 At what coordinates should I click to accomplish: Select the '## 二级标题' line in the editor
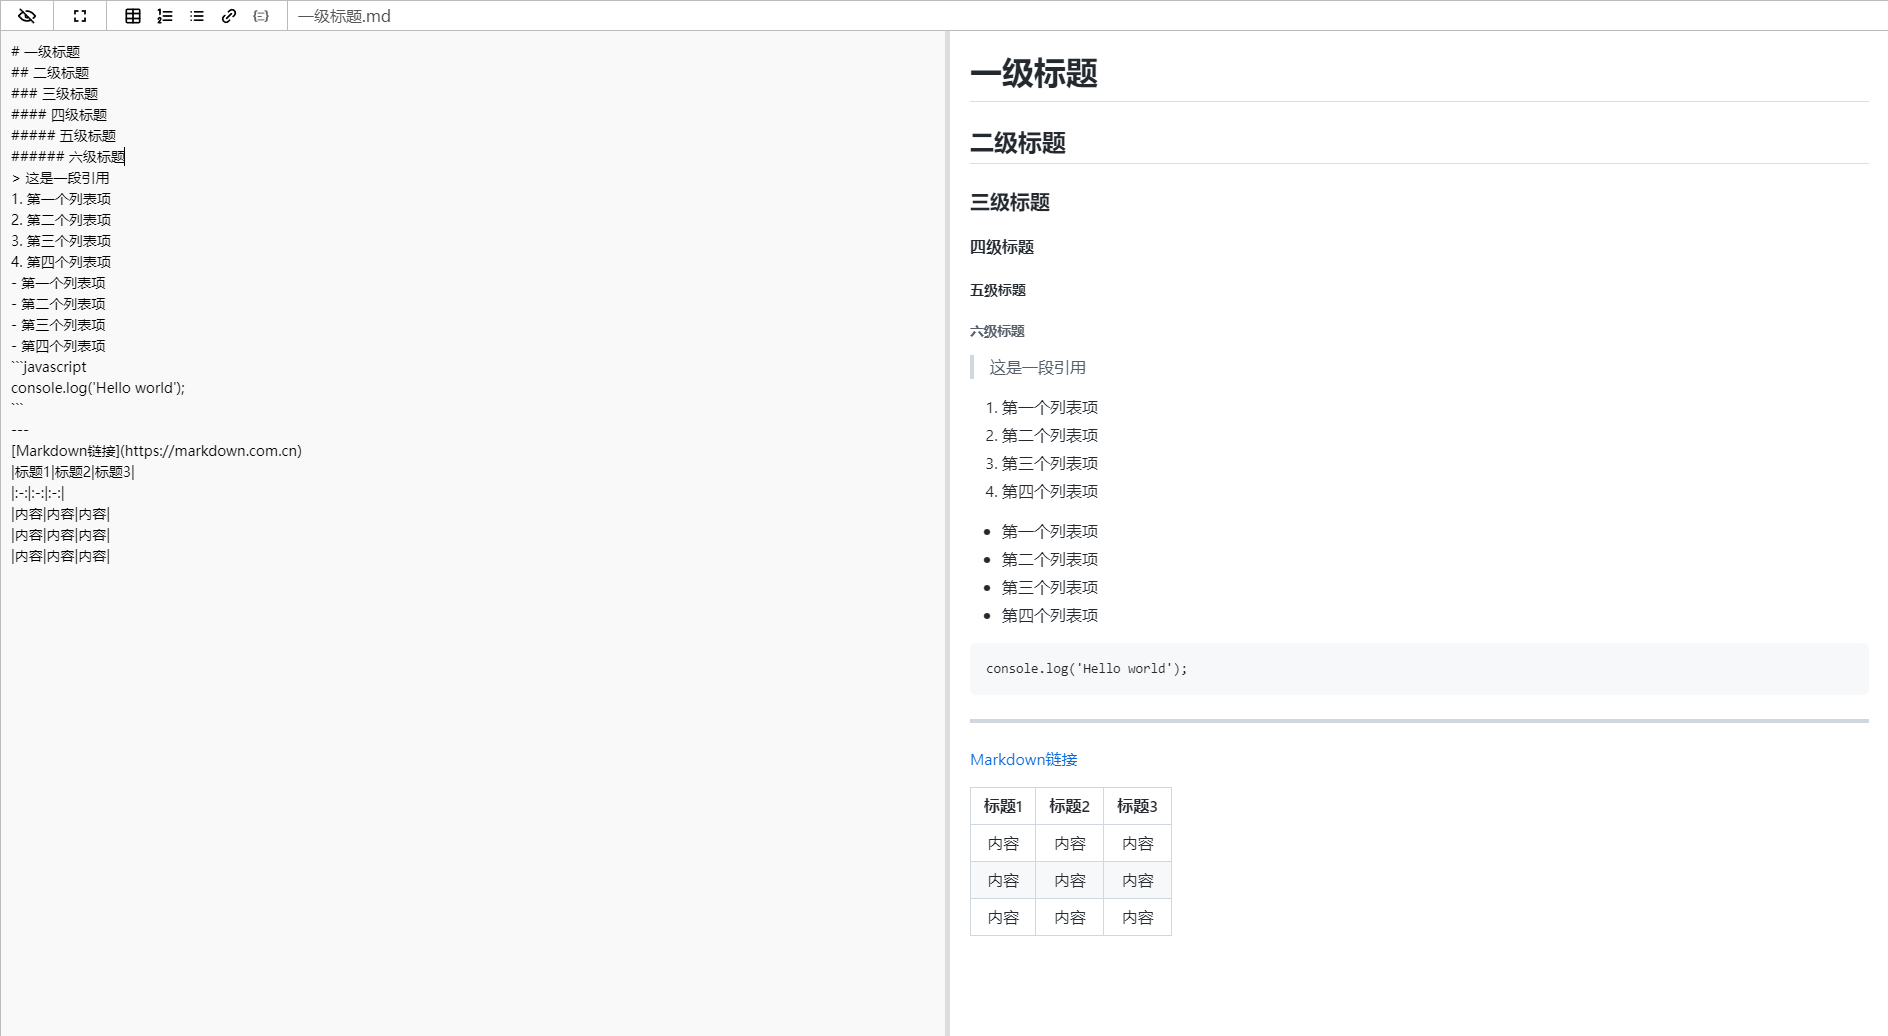point(50,73)
